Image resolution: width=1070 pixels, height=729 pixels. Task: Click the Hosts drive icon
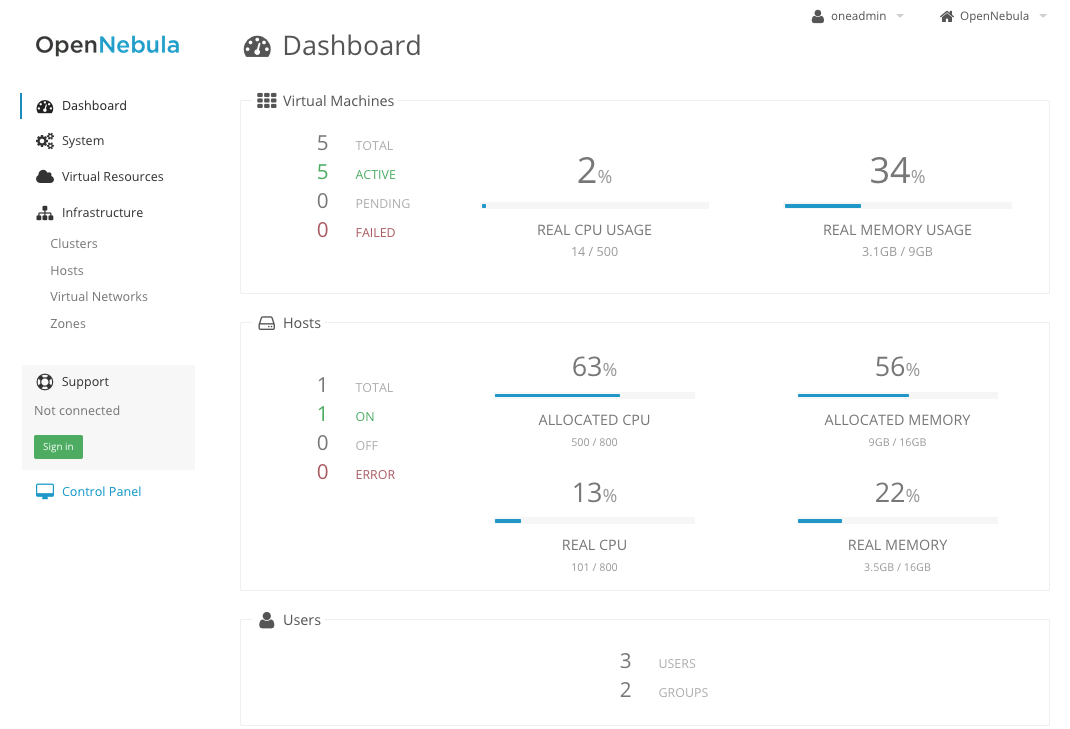coord(267,324)
